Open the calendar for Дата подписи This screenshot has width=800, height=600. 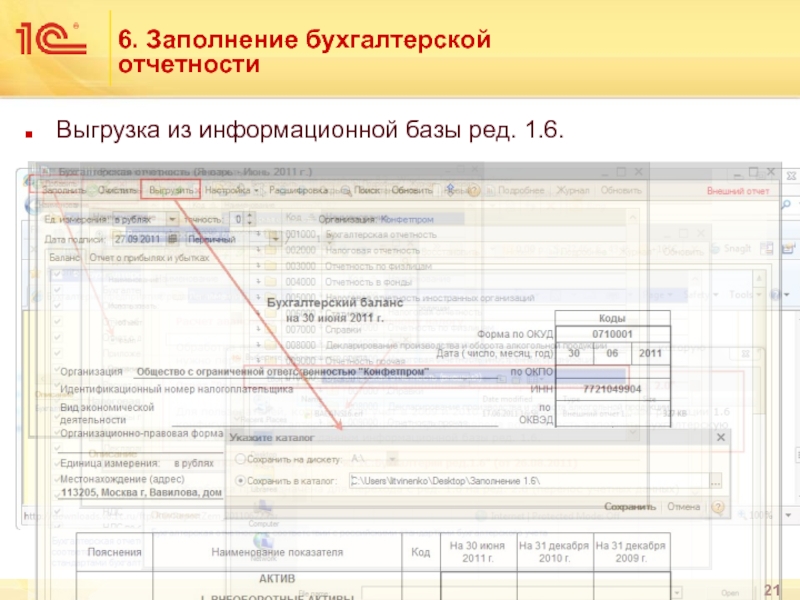coord(170,240)
